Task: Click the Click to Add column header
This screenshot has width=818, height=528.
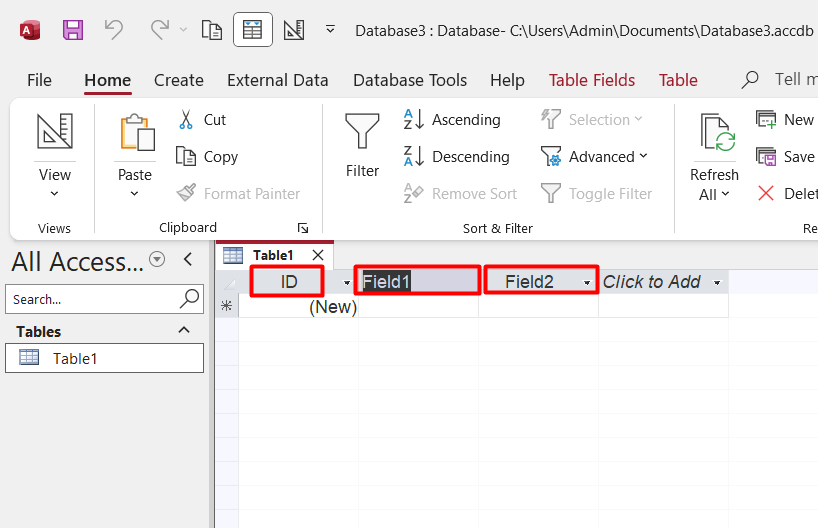Action: coord(652,282)
